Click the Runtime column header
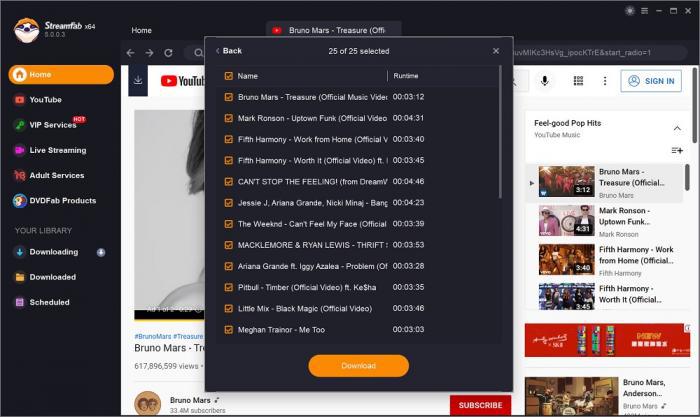The height and width of the screenshot is (417, 700). pos(406,76)
